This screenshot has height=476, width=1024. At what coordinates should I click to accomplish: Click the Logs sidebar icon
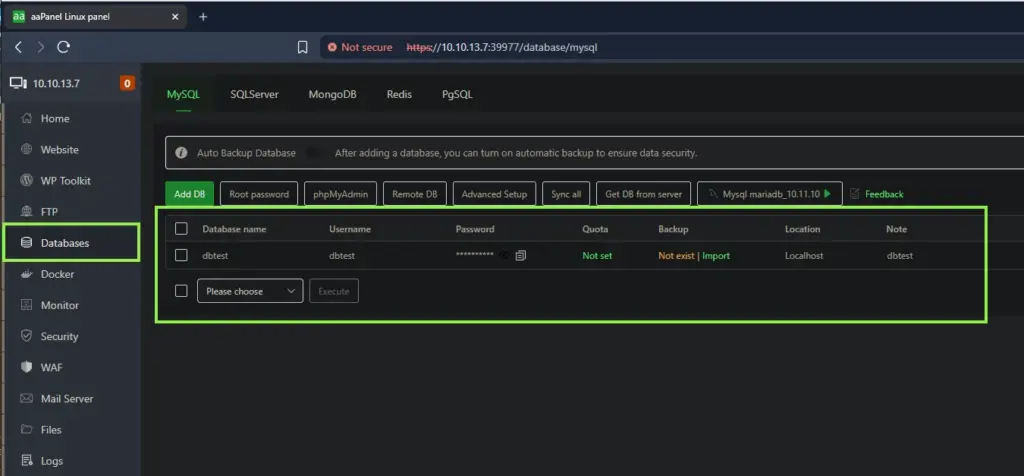point(27,460)
